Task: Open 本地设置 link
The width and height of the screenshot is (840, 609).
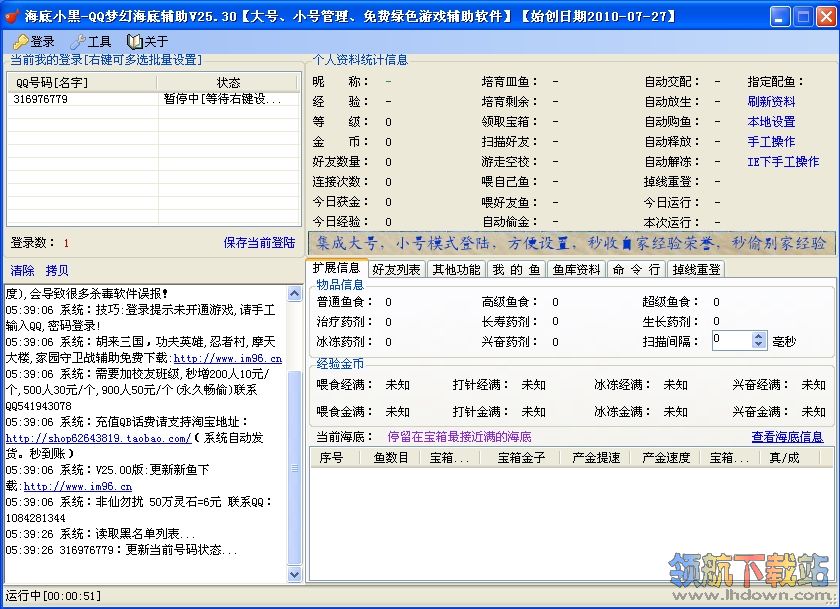Action: tap(771, 122)
